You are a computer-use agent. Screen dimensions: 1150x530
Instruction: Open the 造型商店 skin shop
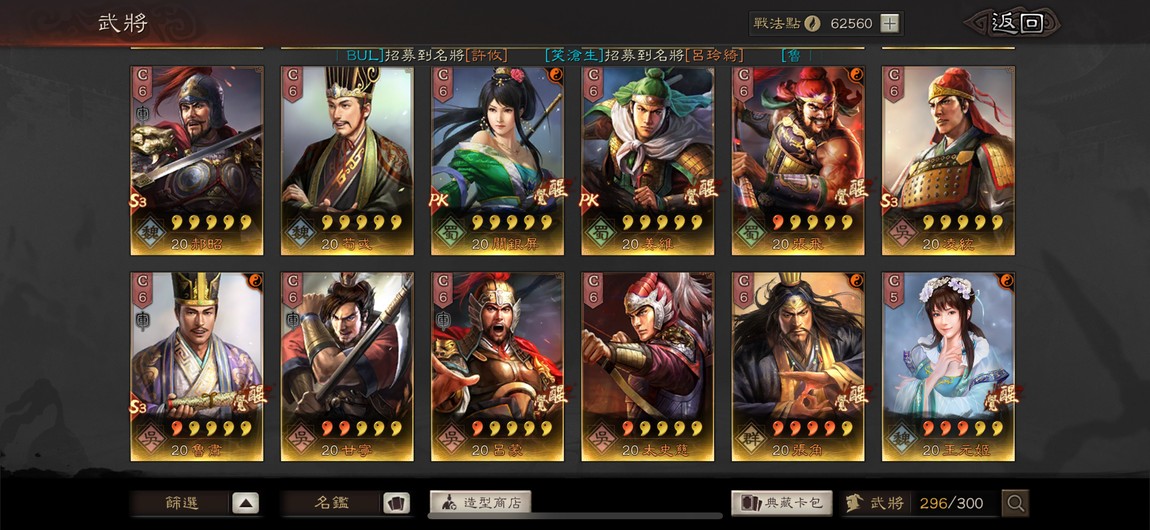pos(480,503)
